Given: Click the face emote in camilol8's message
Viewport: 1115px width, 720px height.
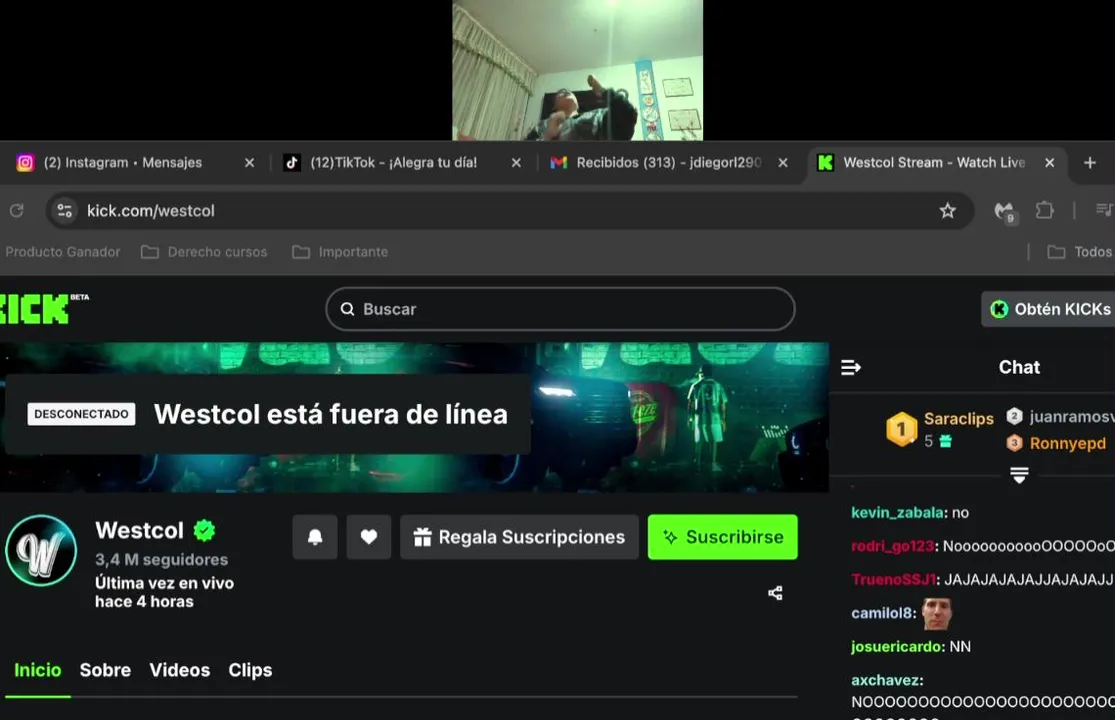Looking at the screenshot, I should click(x=937, y=613).
